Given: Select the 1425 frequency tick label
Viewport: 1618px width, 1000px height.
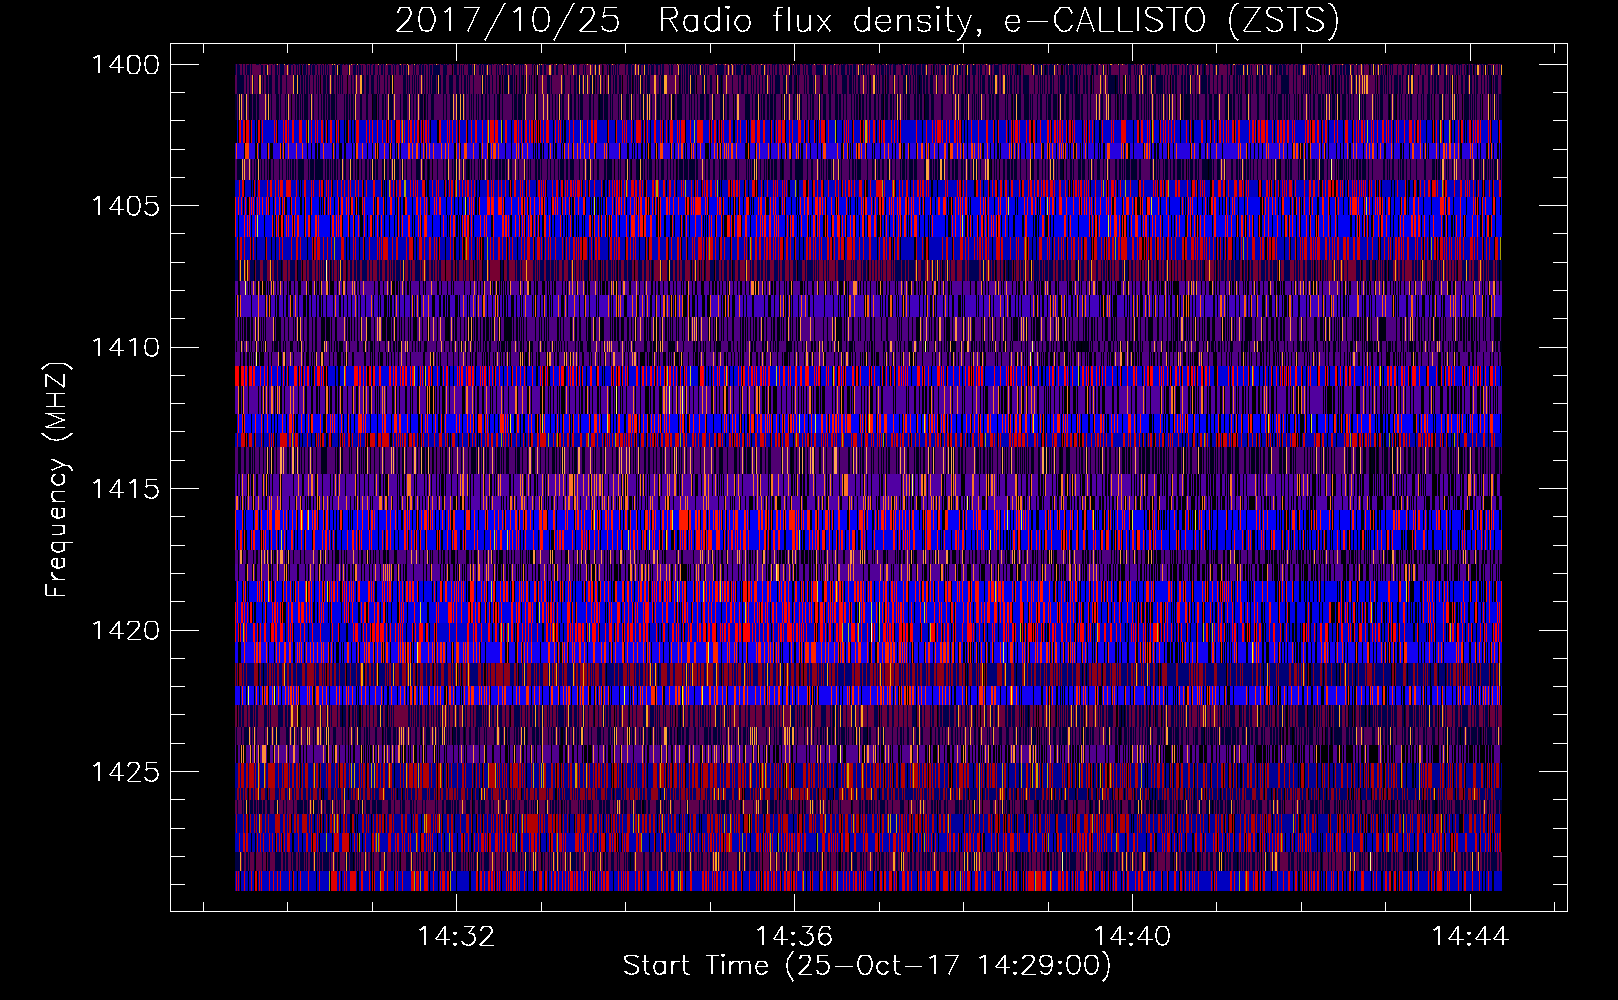Looking at the screenshot, I should 125,772.
